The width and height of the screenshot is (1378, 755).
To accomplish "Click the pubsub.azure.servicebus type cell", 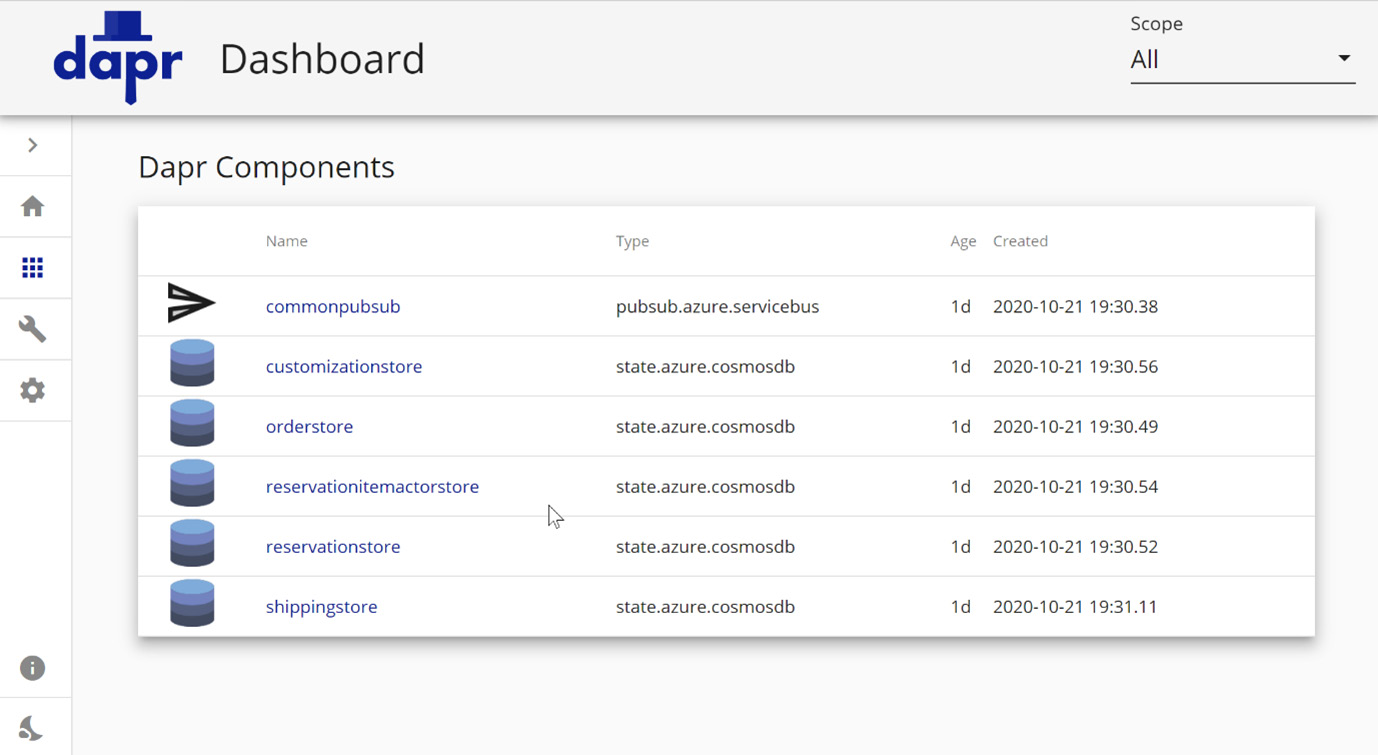I will click(717, 306).
